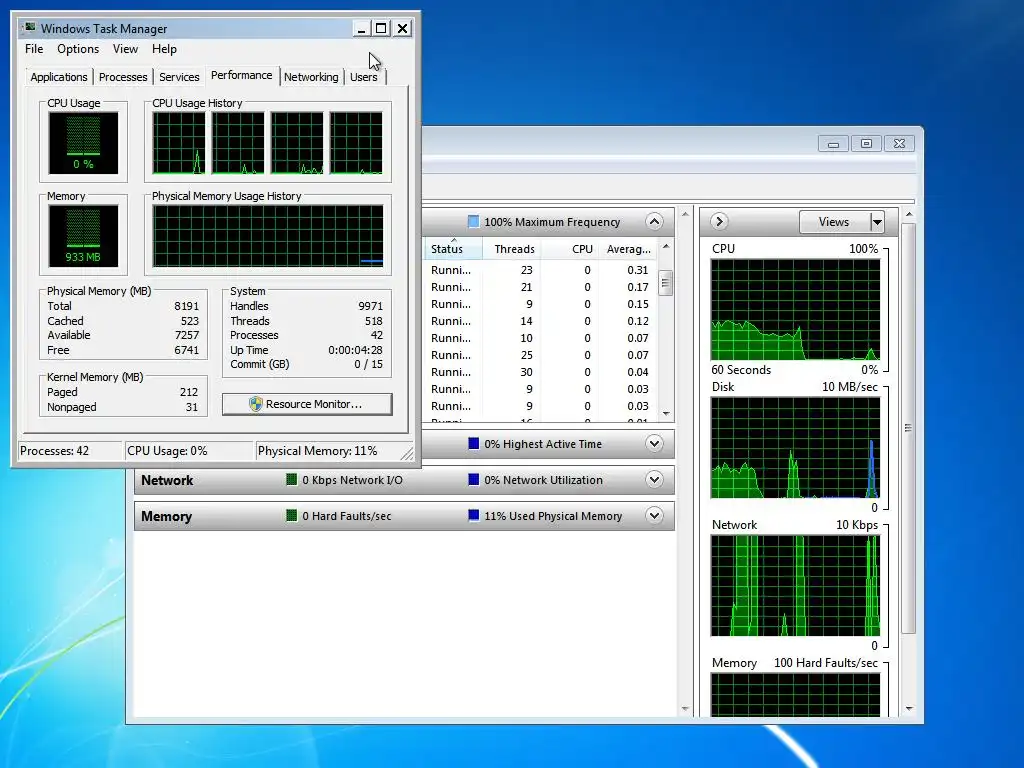
Task: Open the File menu in Task Manager
Action: pyautogui.click(x=34, y=49)
